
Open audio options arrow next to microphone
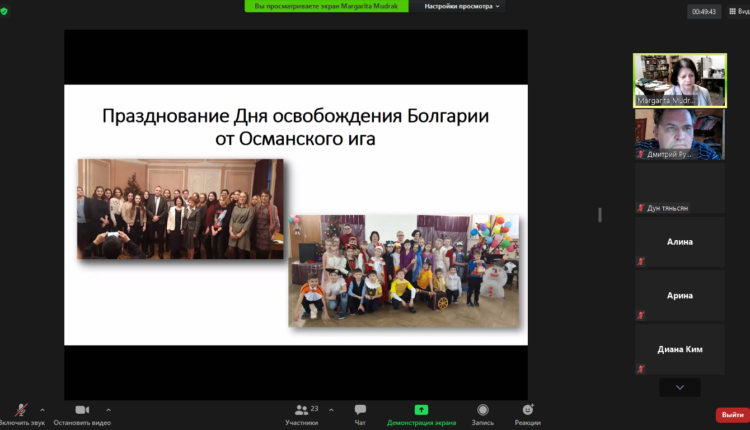(x=42, y=410)
